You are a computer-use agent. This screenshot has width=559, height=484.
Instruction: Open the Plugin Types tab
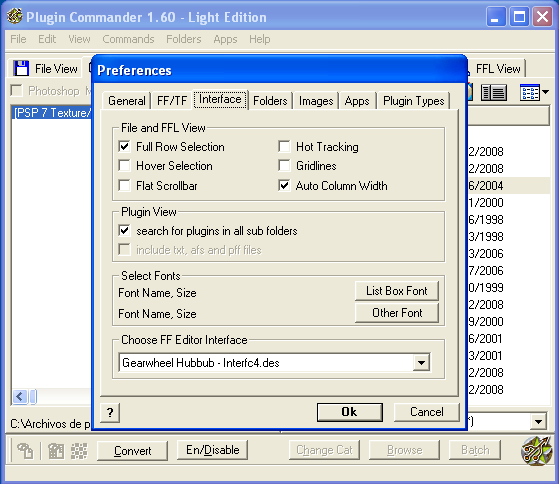[414, 101]
